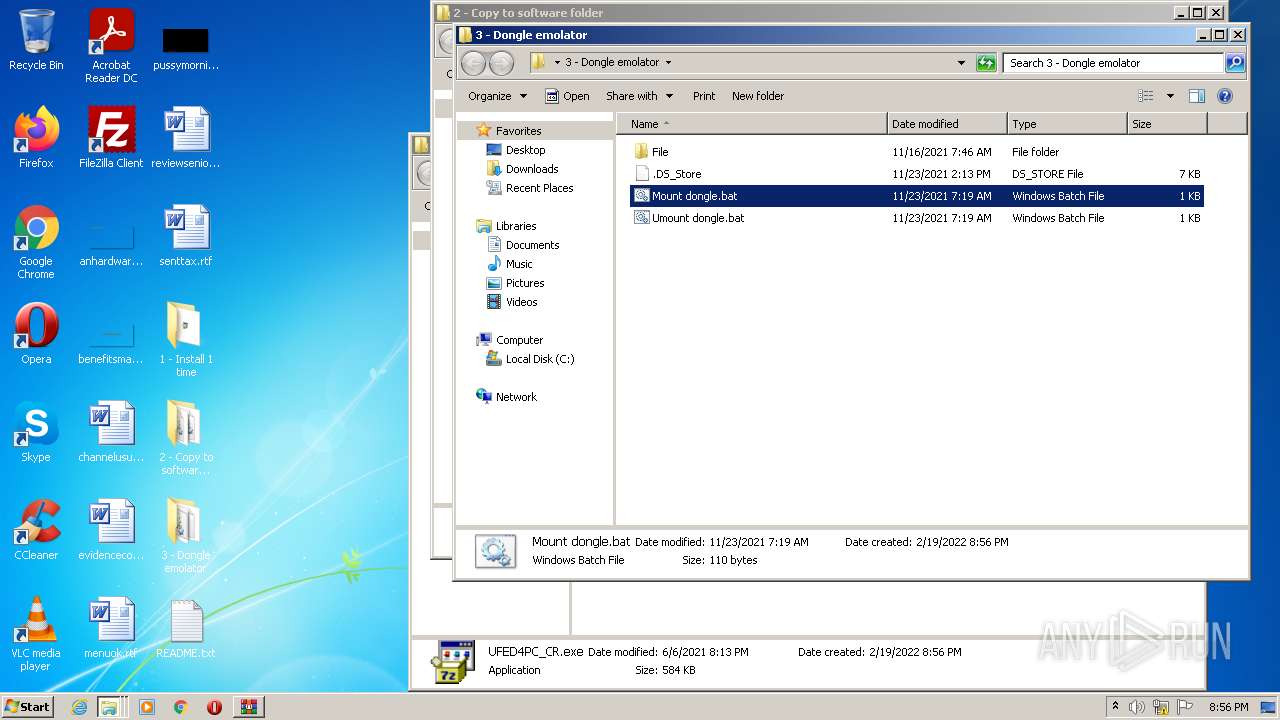Image resolution: width=1280 pixels, height=720 pixels.
Task: Refresh the folder via address bar button
Action: tap(986, 63)
